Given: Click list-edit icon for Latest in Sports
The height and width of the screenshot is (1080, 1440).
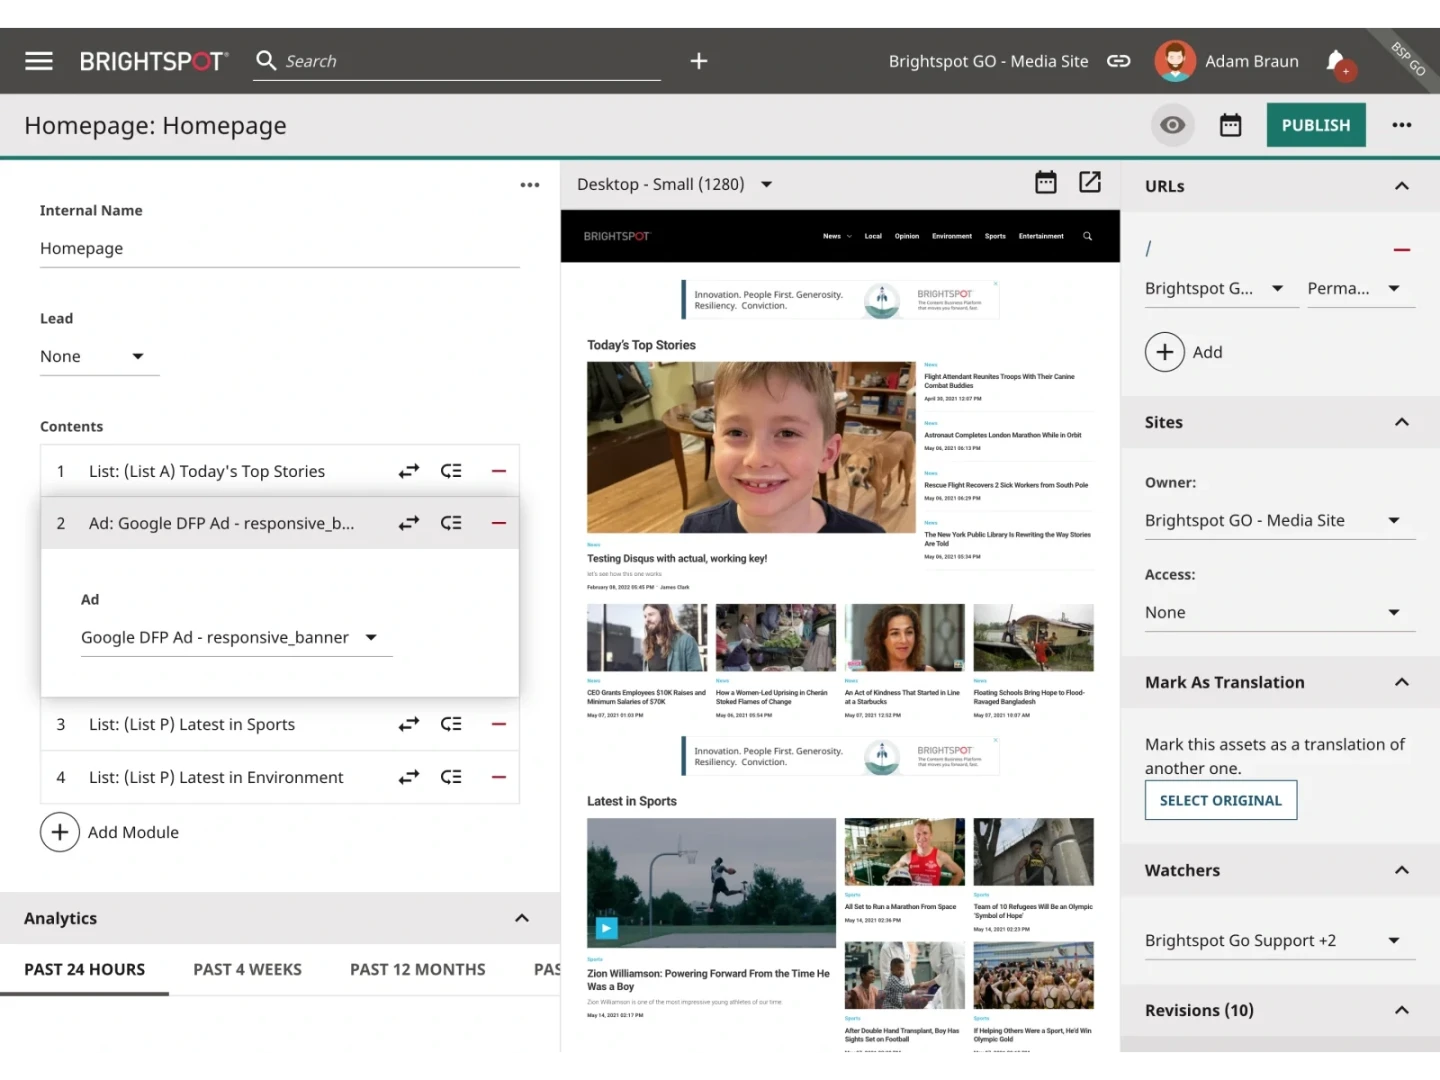Looking at the screenshot, I should pyautogui.click(x=451, y=724).
